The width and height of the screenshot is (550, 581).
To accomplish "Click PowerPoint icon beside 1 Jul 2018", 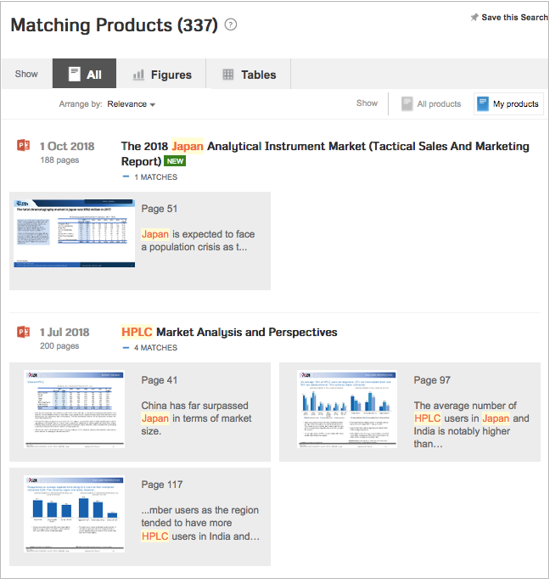I will pos(23,332).
